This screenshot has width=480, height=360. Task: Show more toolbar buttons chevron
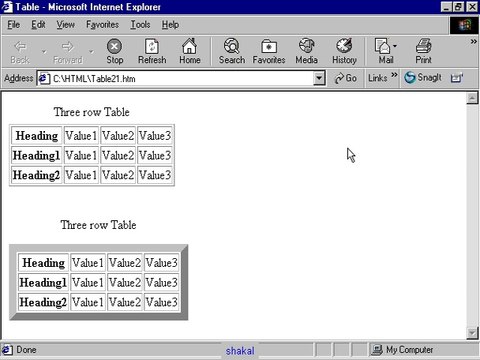(473, 42)
